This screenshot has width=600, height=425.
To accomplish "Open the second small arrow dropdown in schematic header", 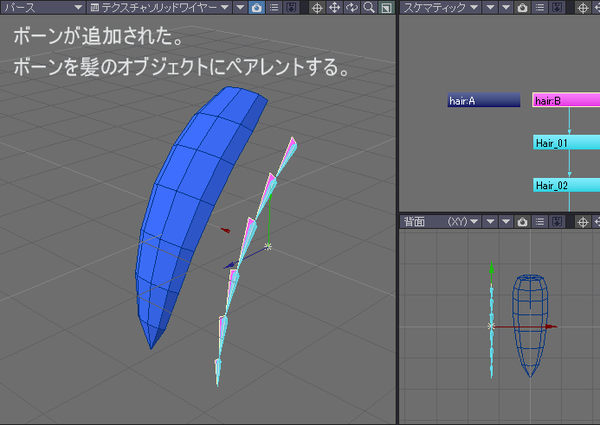I will point(506,7).
